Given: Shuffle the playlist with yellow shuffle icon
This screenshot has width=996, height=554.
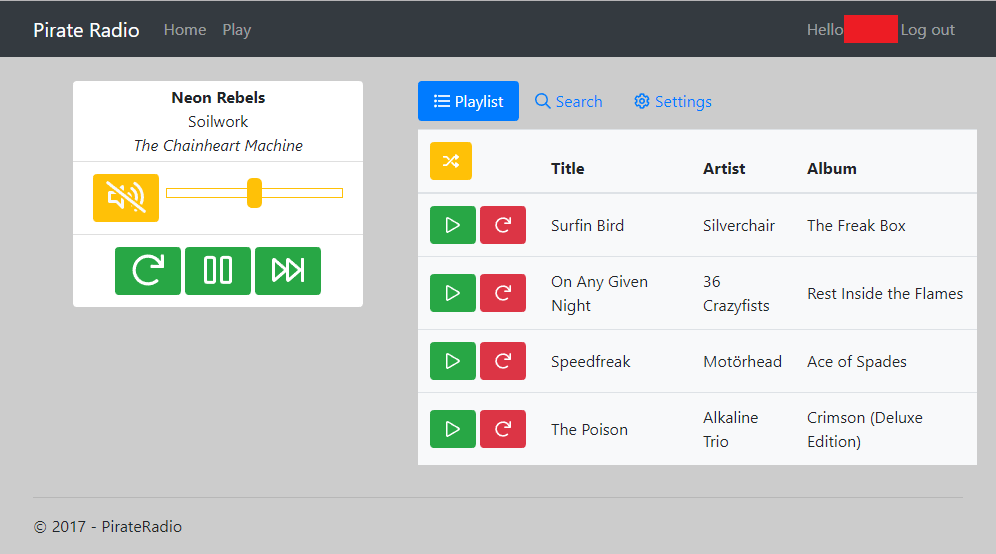Looking at the screenshot, I should click(x=451, y=161).
